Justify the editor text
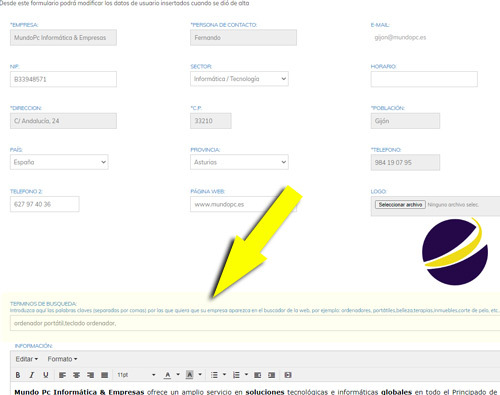 point(104,375)
